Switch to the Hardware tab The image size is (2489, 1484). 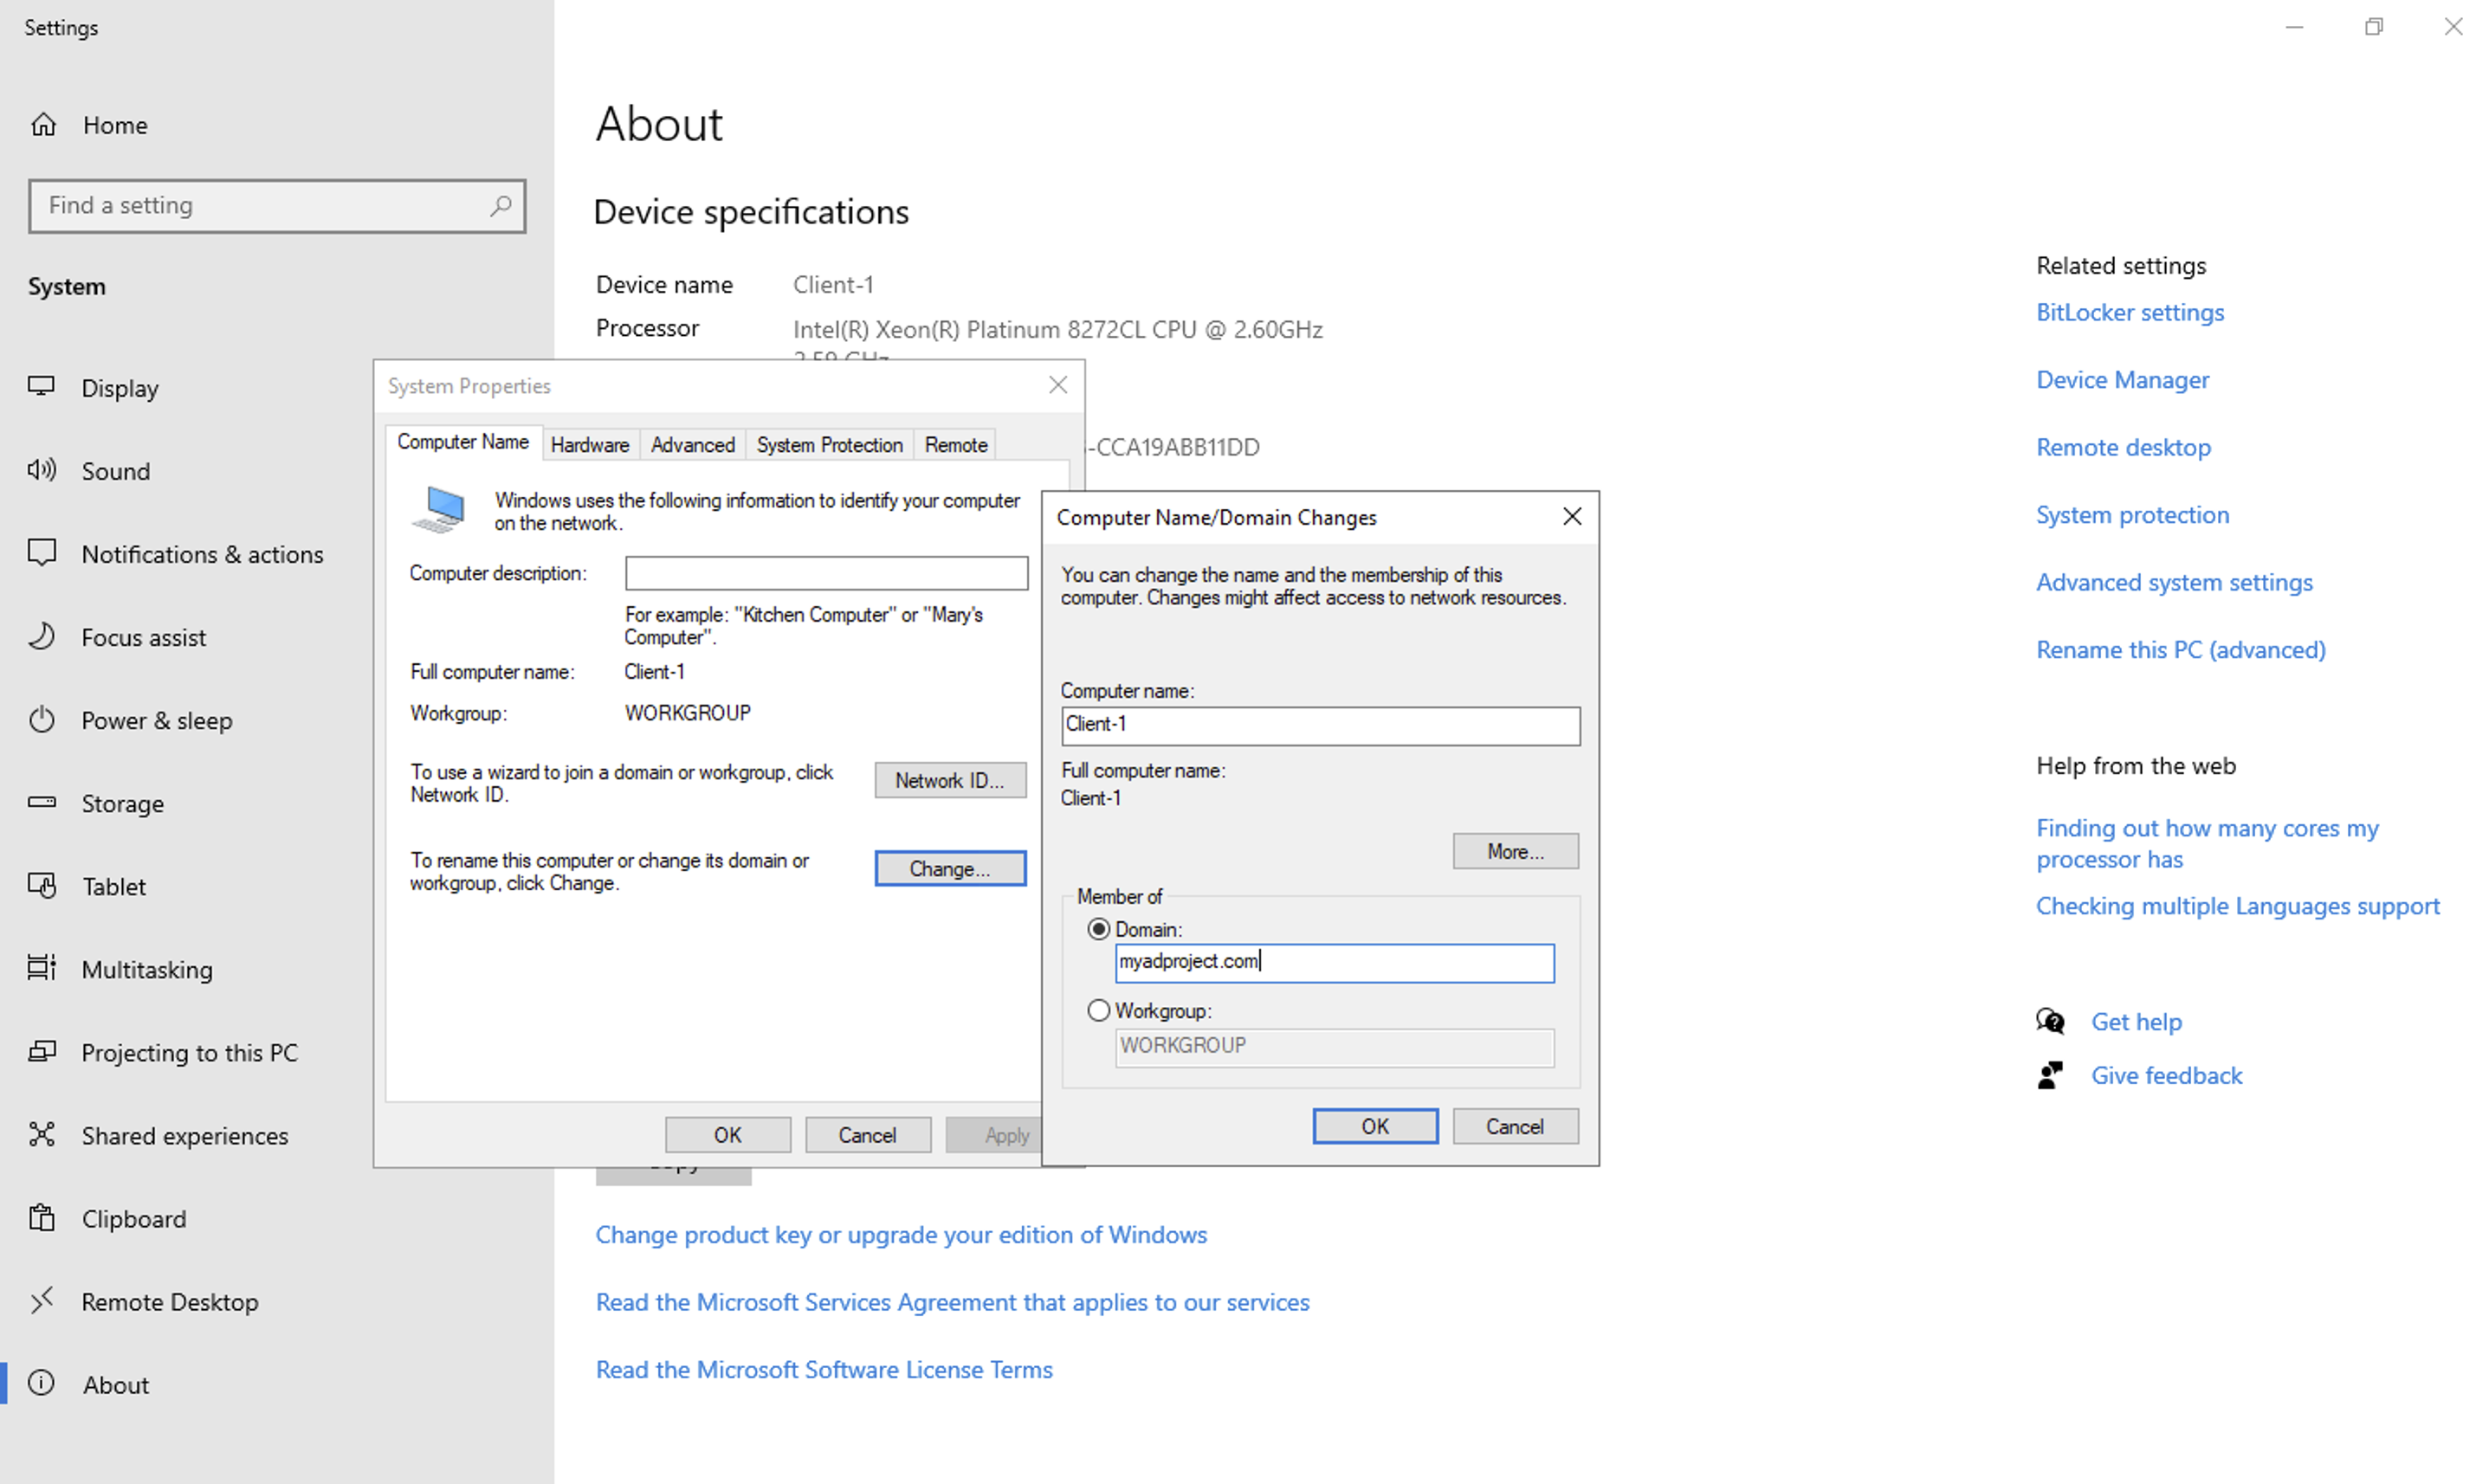click(x=589, y=445)
